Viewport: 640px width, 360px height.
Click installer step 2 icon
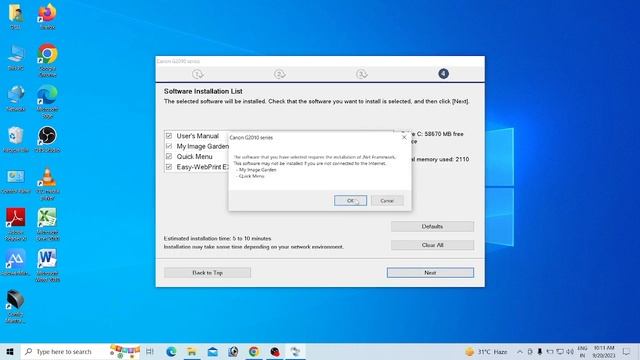pos(280,74)
